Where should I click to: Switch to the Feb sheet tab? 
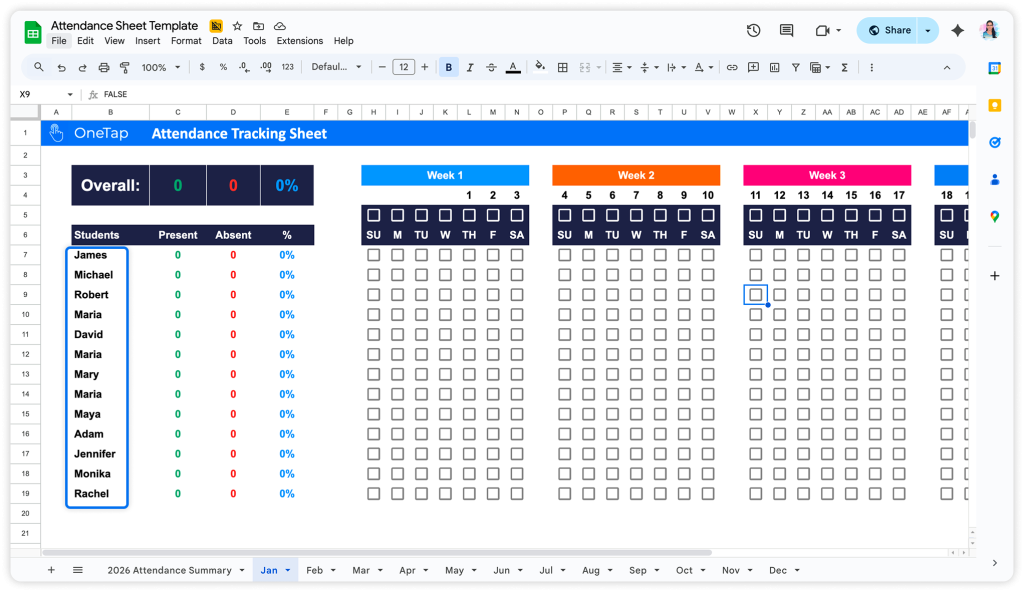tap(314, 570)
